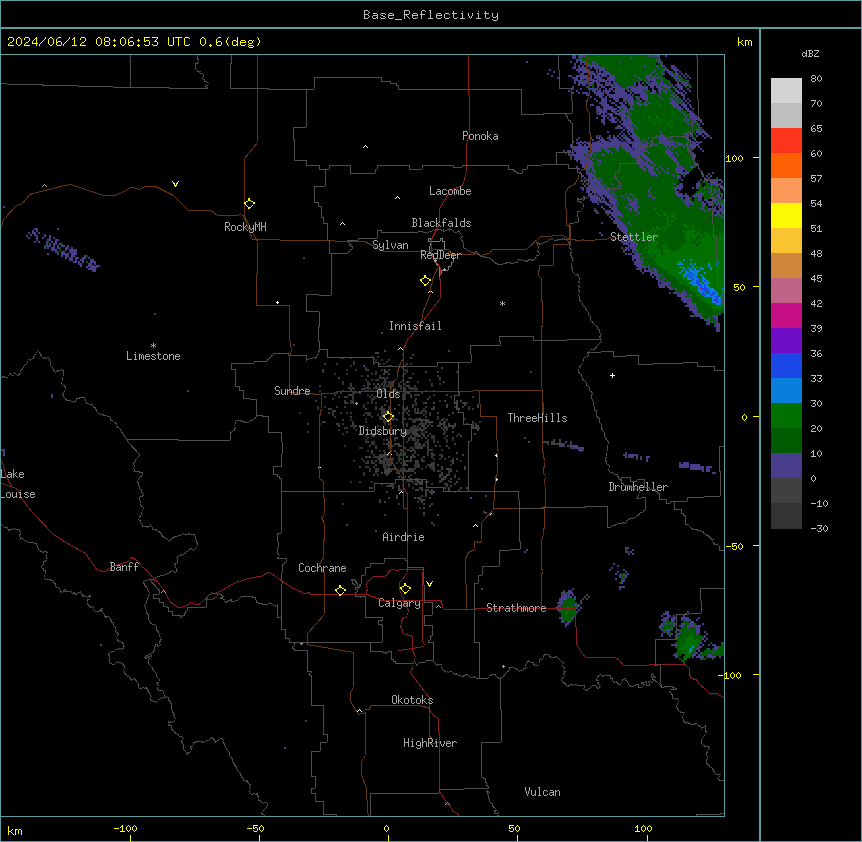Click the Okotoks label
The width and height of the screenshot is (862, 842).
(x=412, y=700)
